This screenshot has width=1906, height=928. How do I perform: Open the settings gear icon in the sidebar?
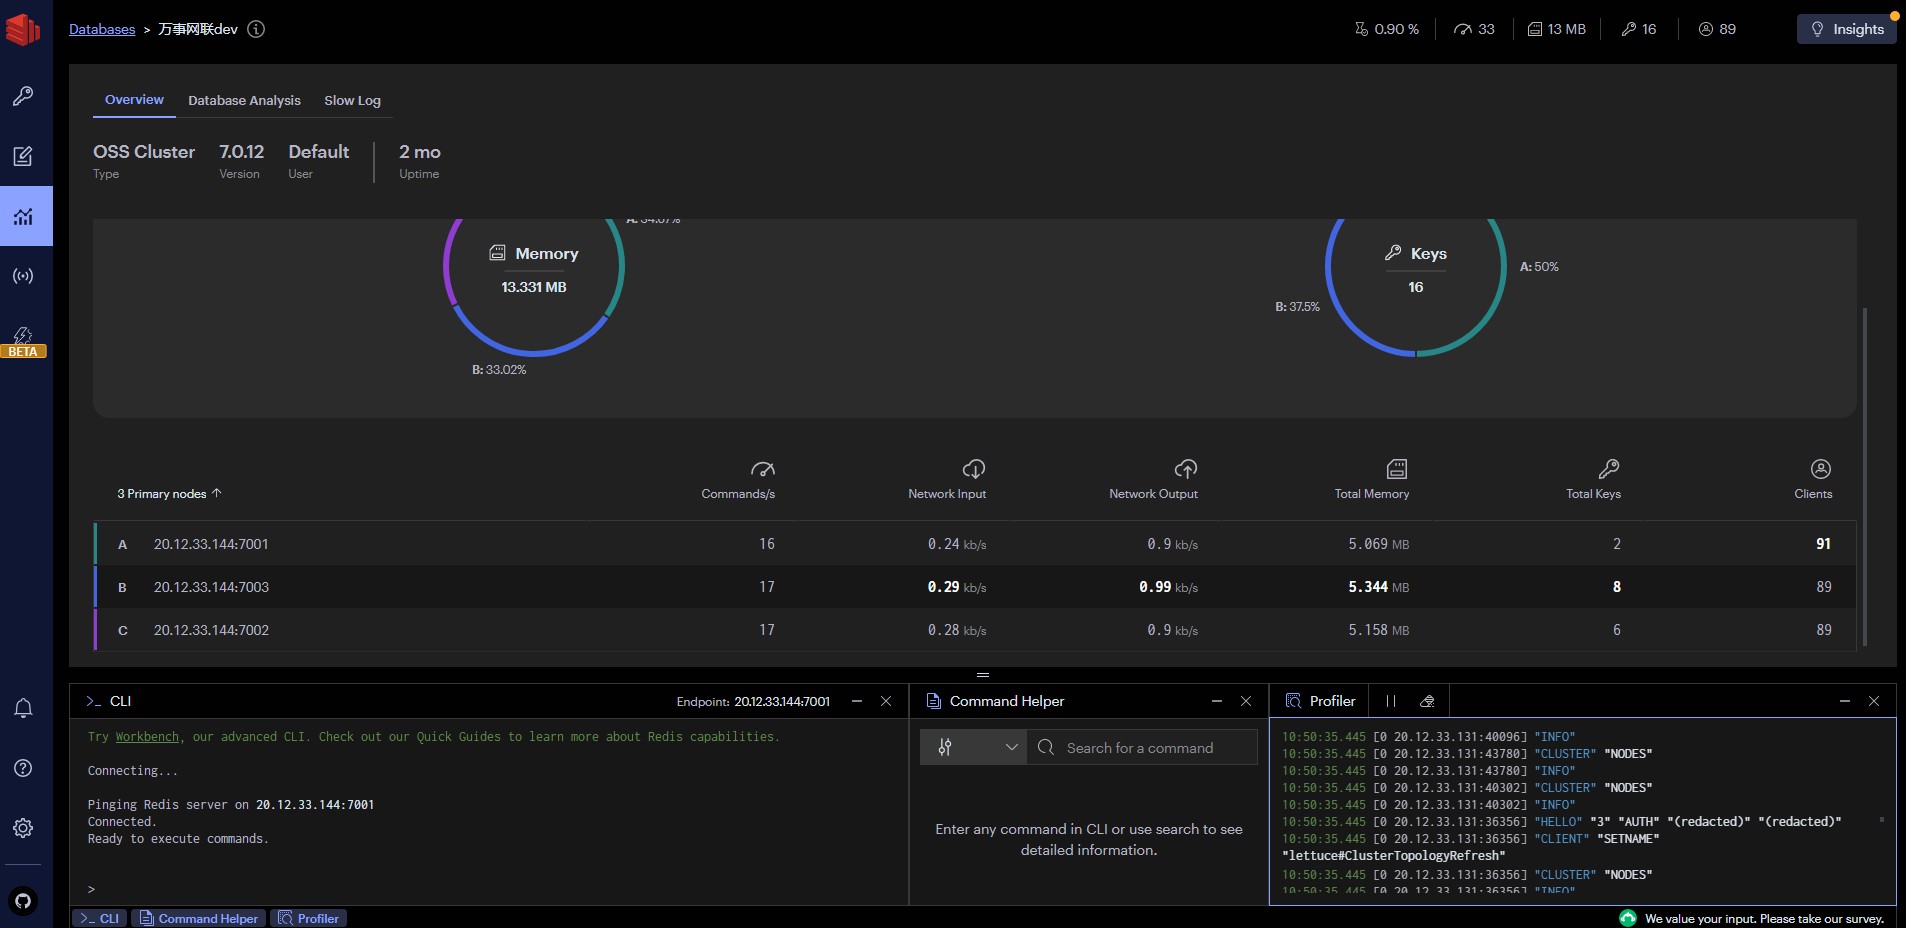point(23,828)
